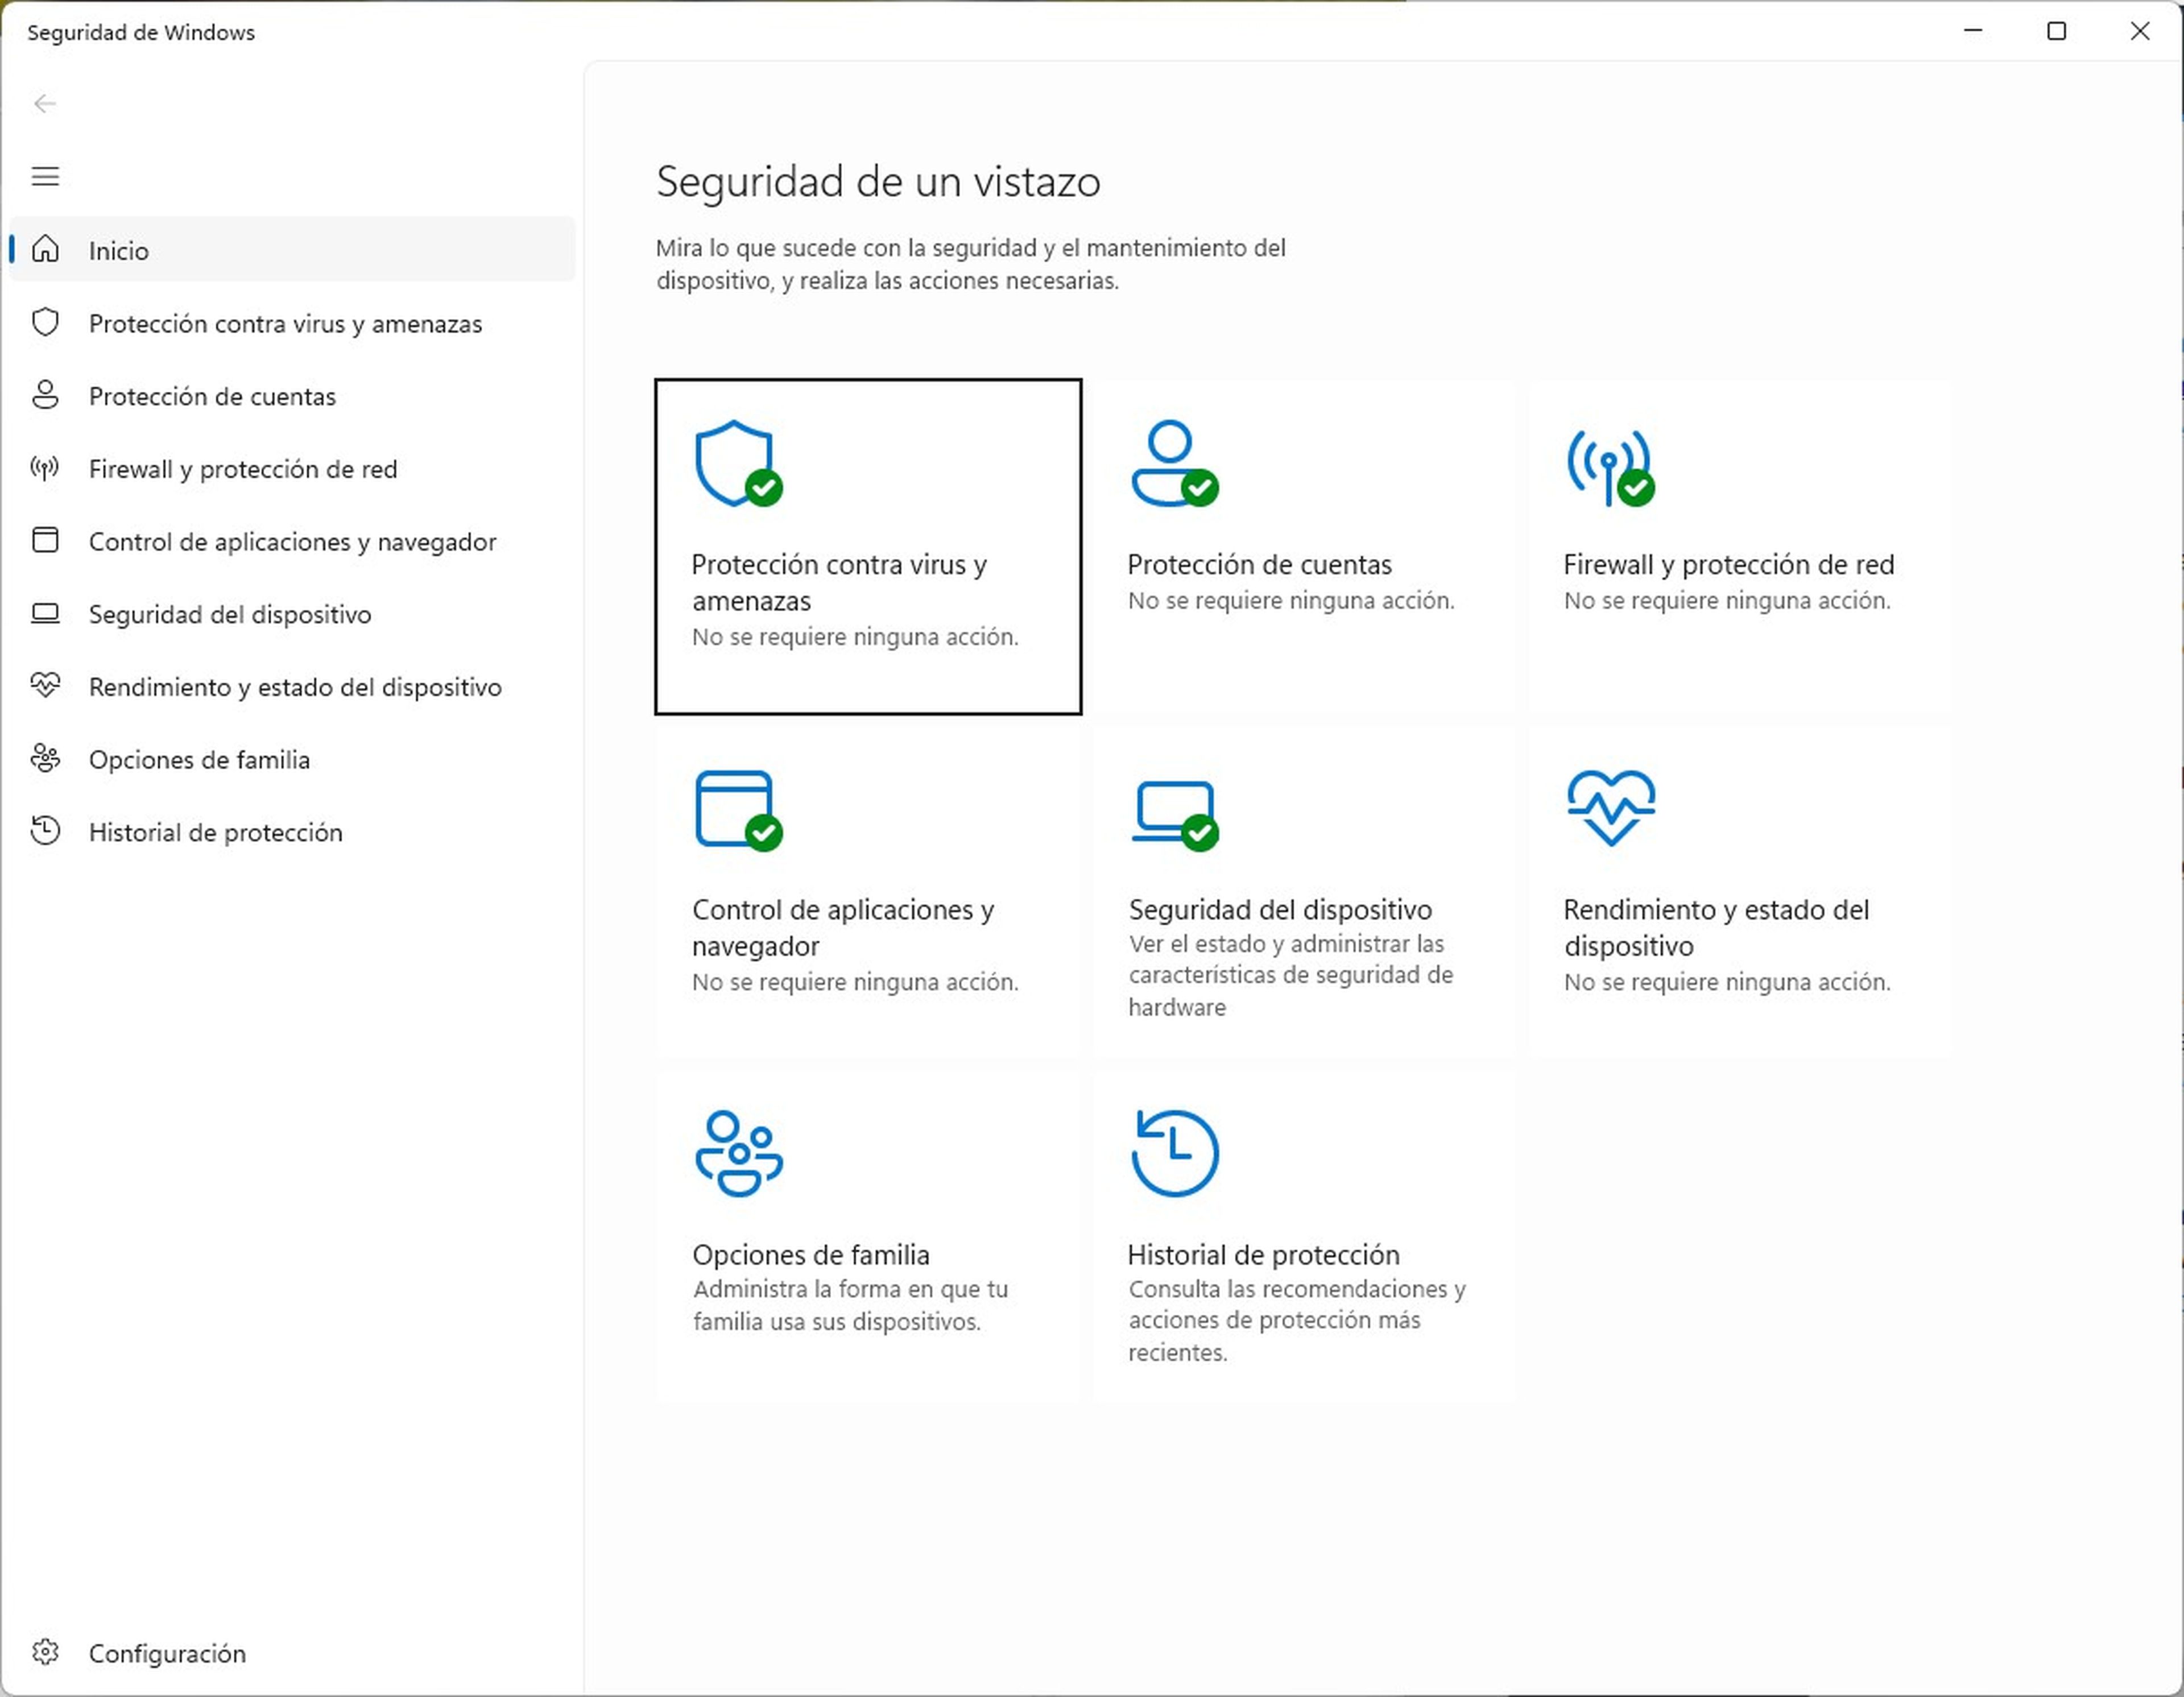Screen dimensions: 2184x1697
Task: Click the large shield icon with green check
Action: coord(739,464)
